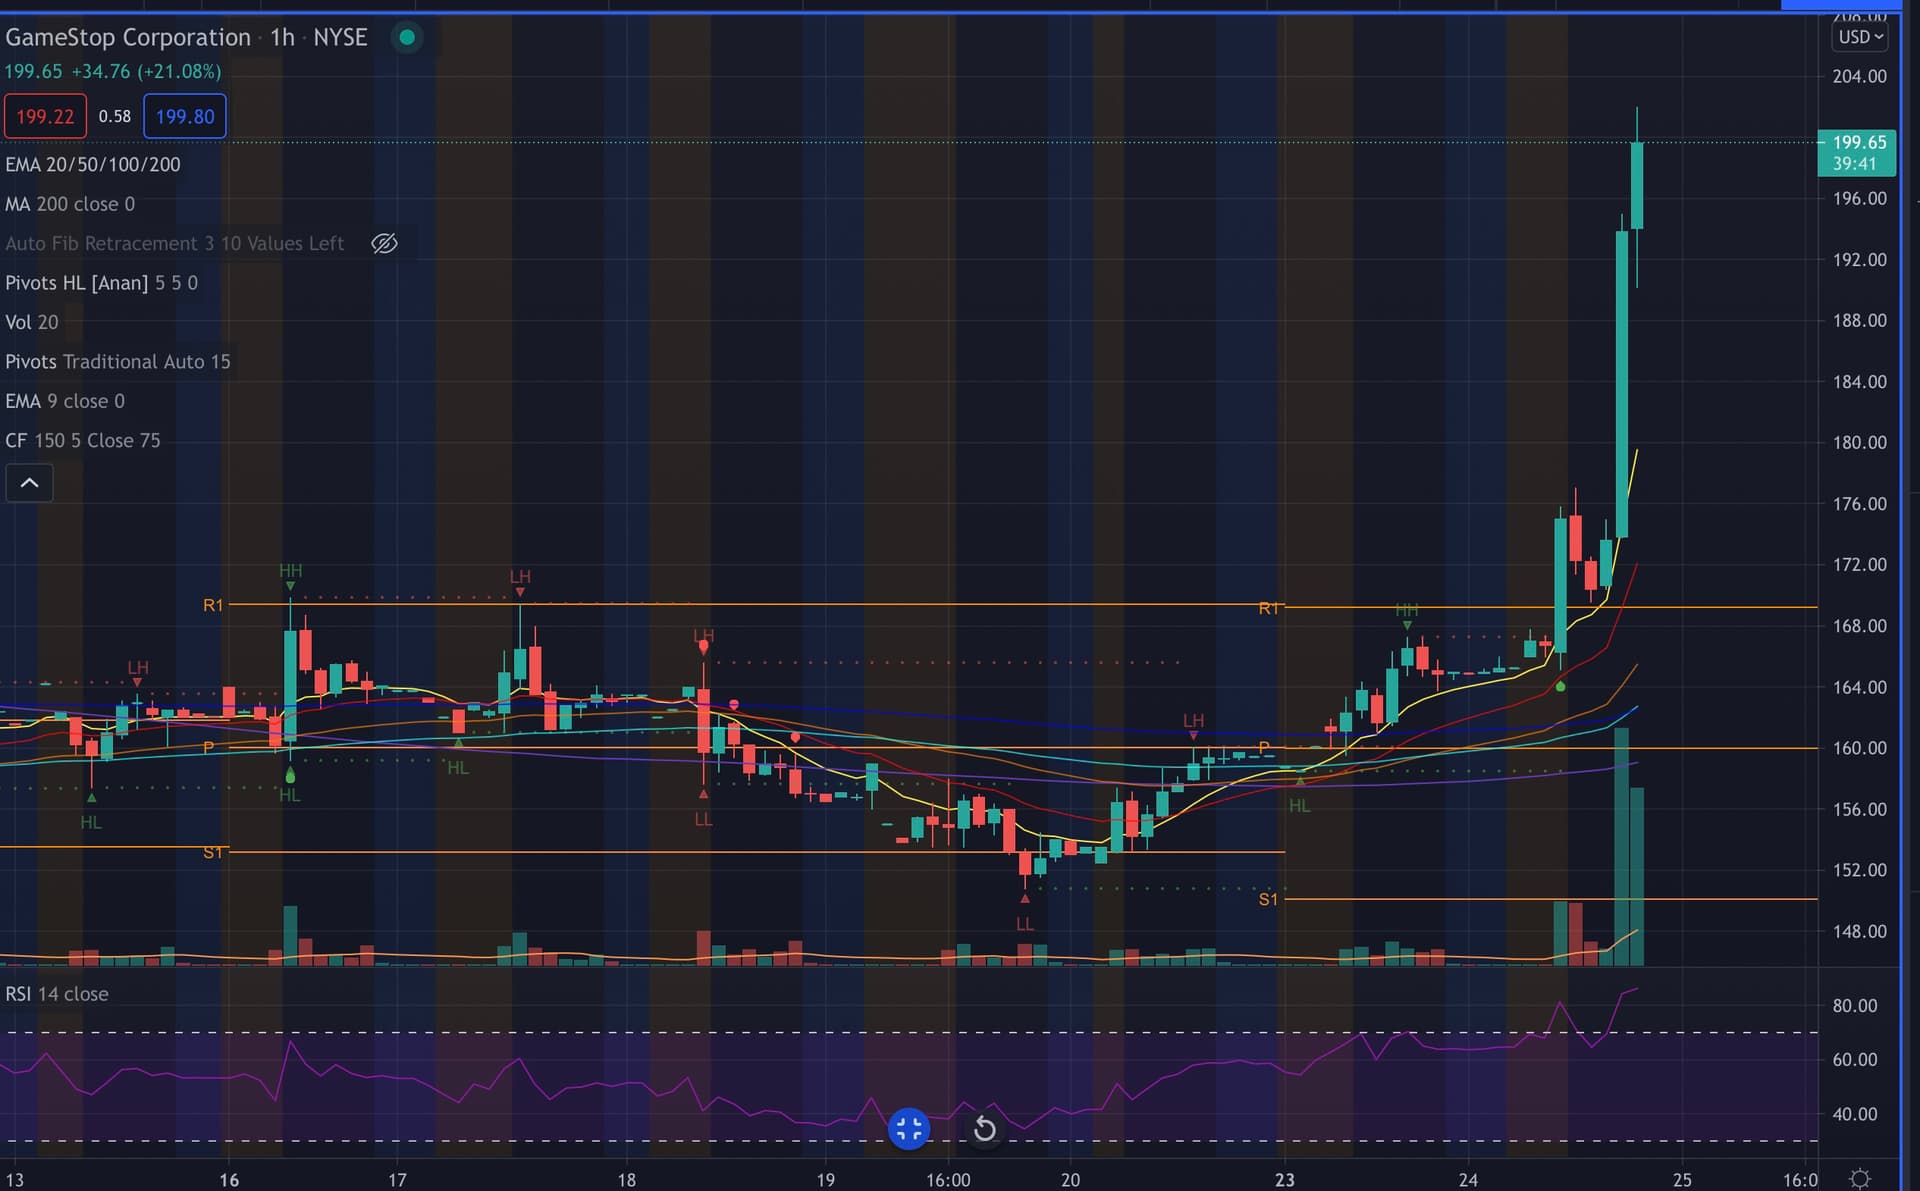Click the 199.65 current price label
The width and height of the screenshot is (1920, 1191).
click(1858, 143)
